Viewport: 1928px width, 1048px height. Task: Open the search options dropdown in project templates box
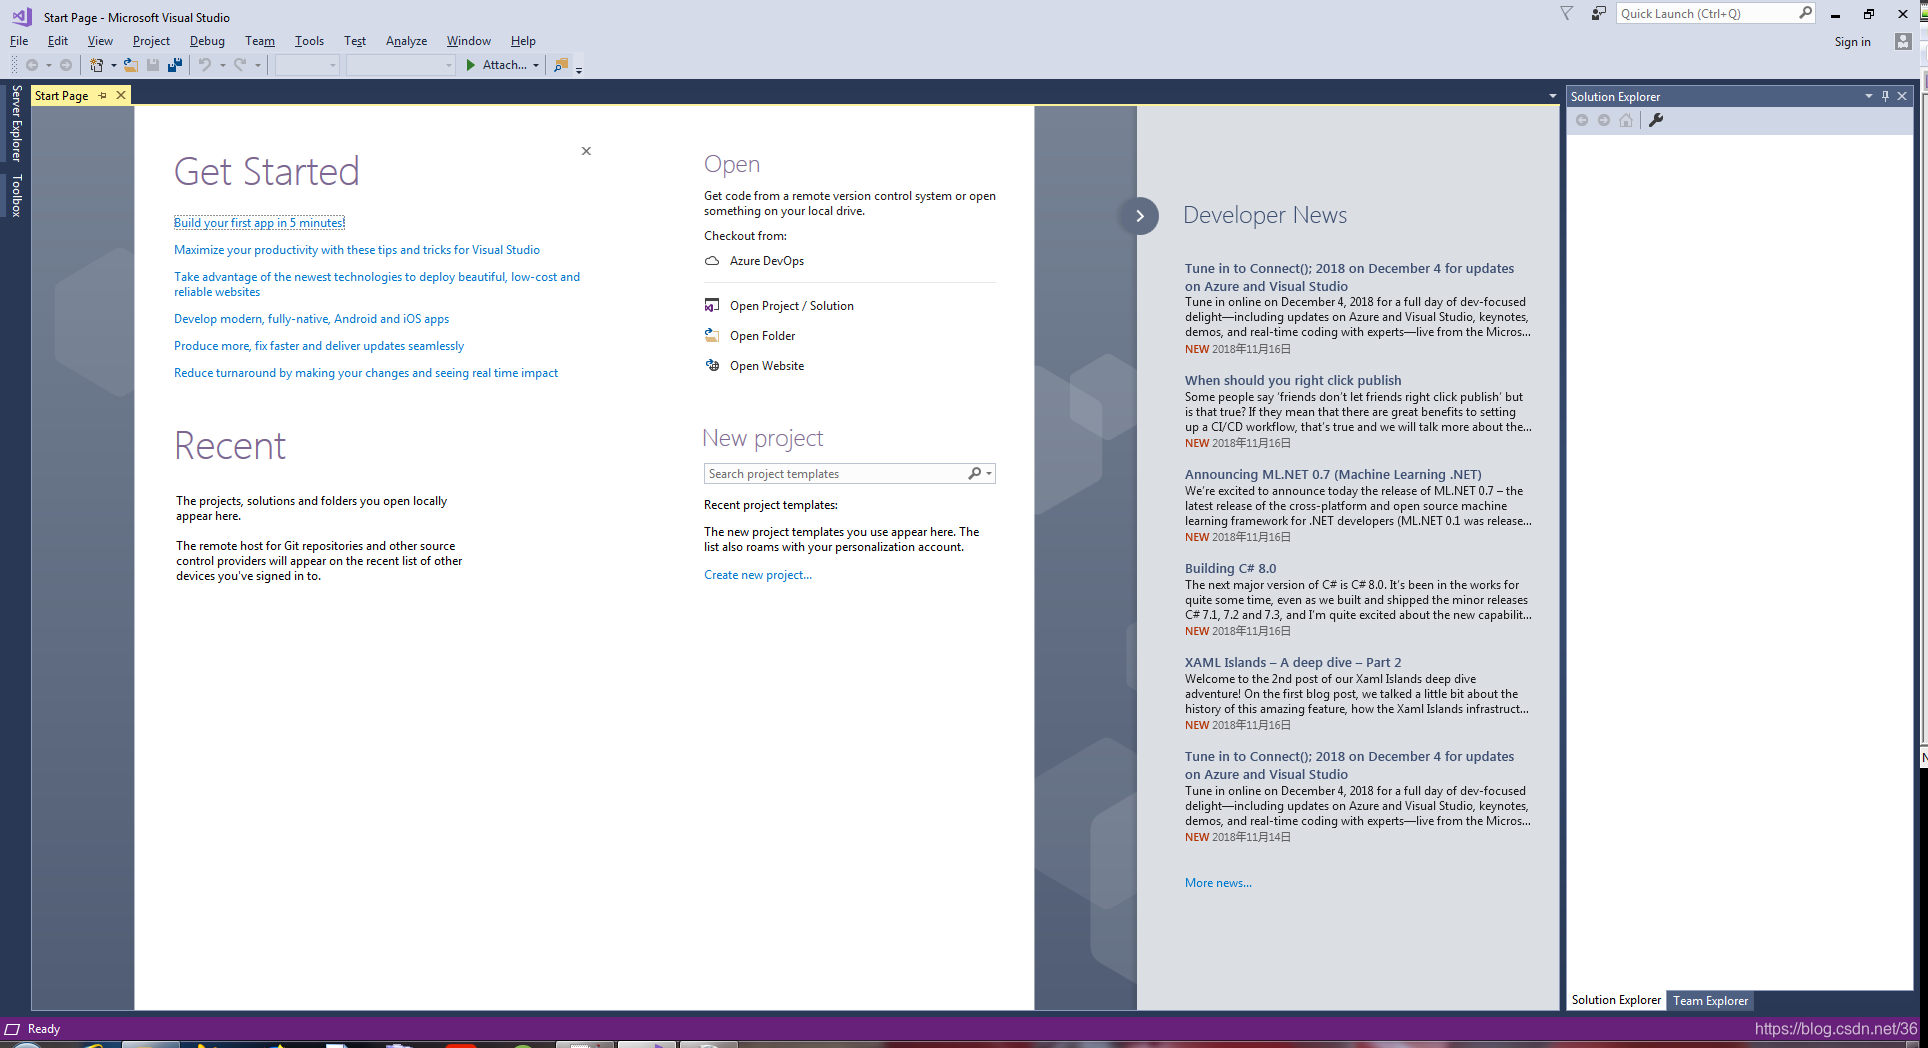tap(989, 474)
